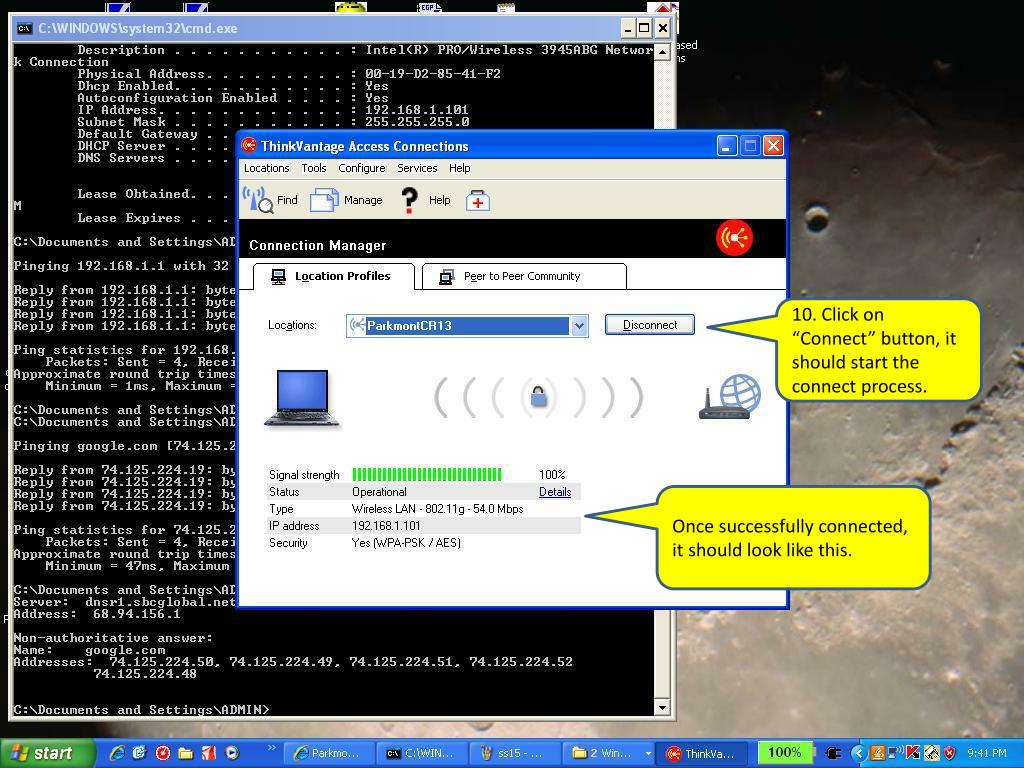The height and width of the screenshot is (768, 1024).
Task: Open the Details link next to Status
Action: (x=555, y=492)
